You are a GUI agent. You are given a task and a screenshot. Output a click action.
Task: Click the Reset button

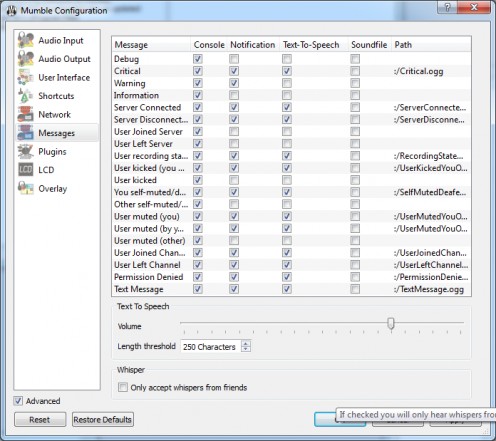40,419
